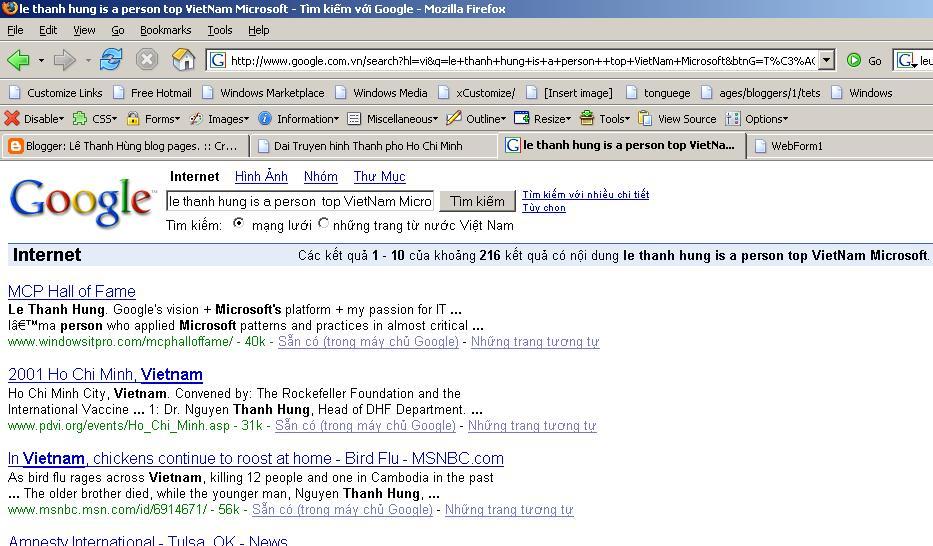Expand the CSS dropdown menu
This screenshot has width=933, height=546.
click(114, 119)
